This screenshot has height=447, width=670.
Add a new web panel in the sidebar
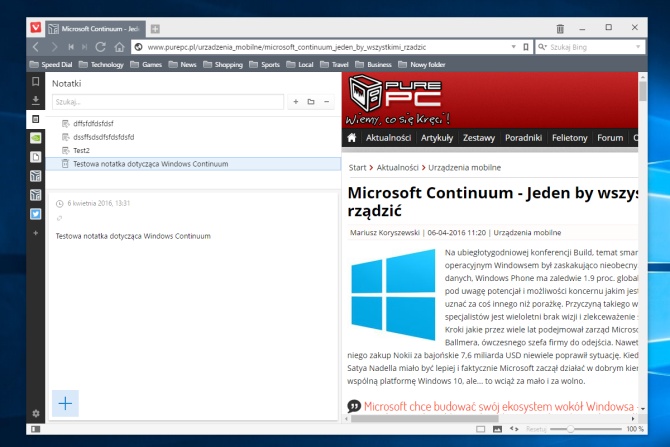35,233
